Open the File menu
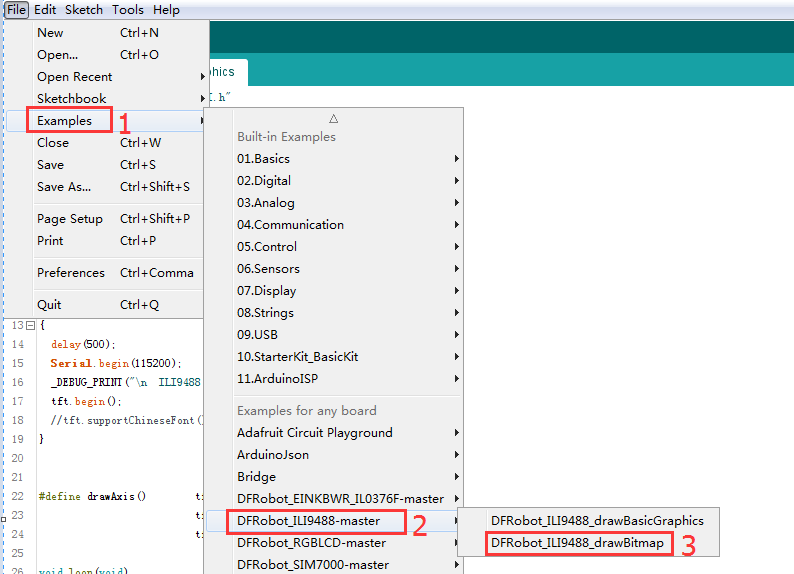The width and height of the screenshot is (794, 574). pyautogui.click(x=16, y=10)
